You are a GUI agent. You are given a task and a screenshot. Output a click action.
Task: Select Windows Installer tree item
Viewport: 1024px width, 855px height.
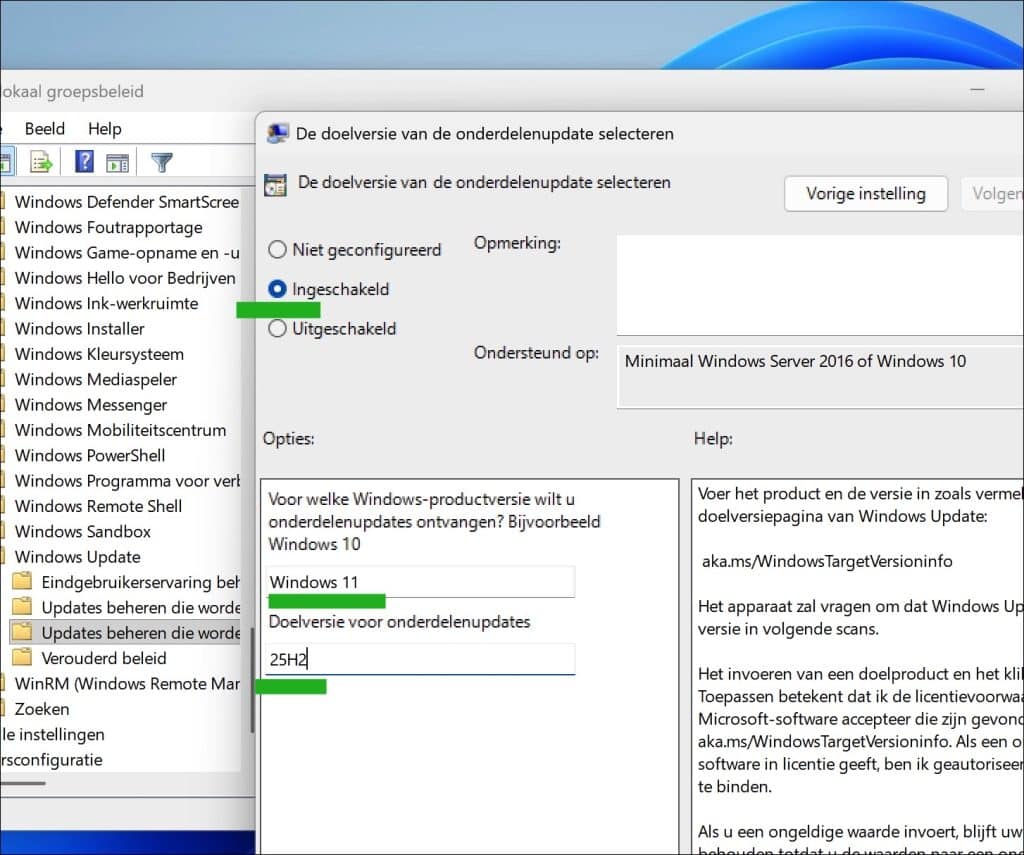(x=79, y=329)
